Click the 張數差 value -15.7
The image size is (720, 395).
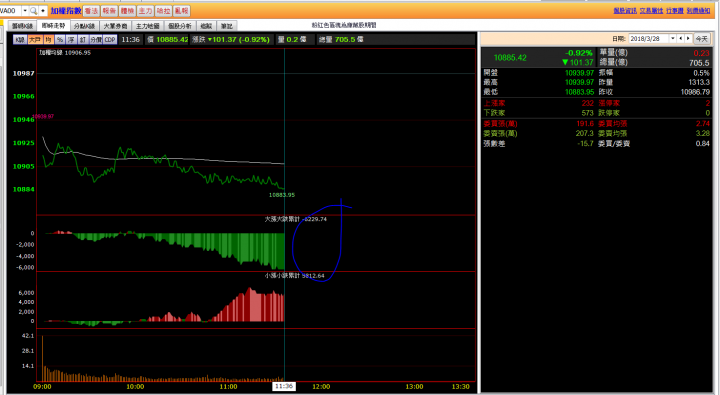coord(585,144)
